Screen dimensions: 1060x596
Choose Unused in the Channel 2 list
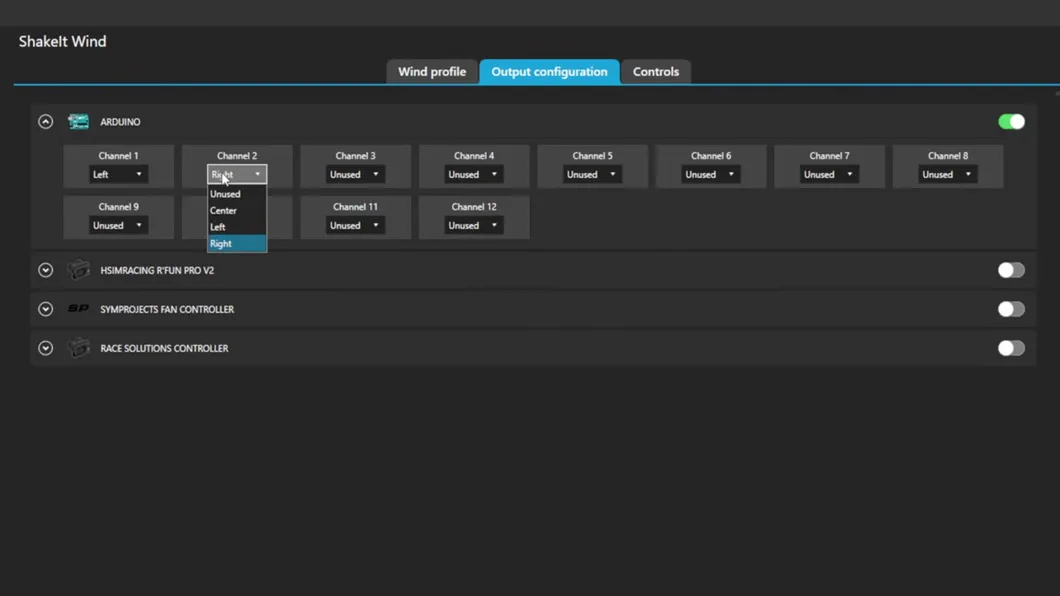[x=237, y=194]
